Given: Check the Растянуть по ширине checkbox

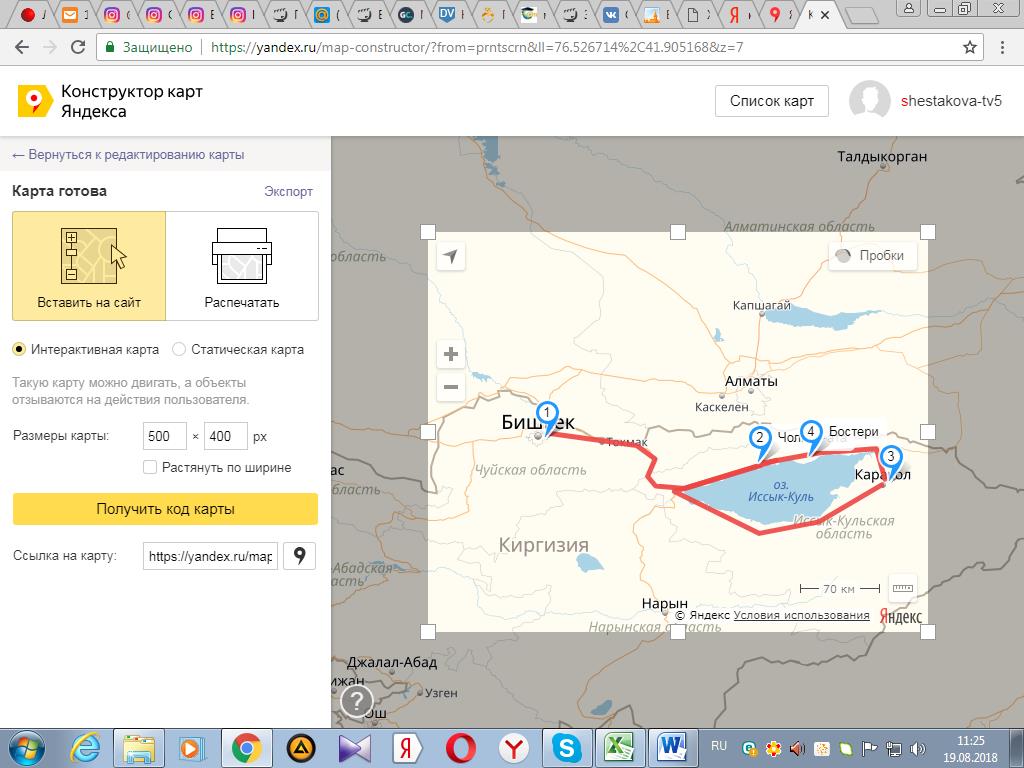Looking at the screenshot, I should [150, 468].
